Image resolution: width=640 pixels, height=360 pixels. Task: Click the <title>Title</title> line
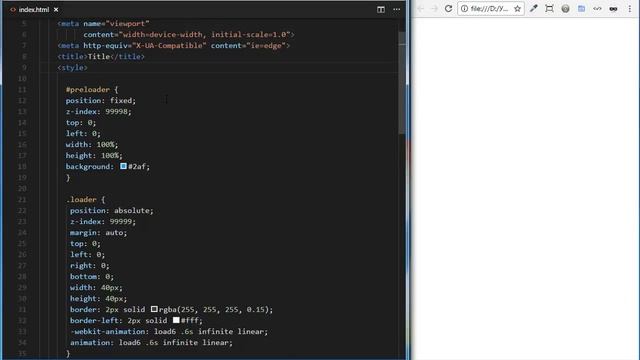pyautogui.click(x=101, y=56)
